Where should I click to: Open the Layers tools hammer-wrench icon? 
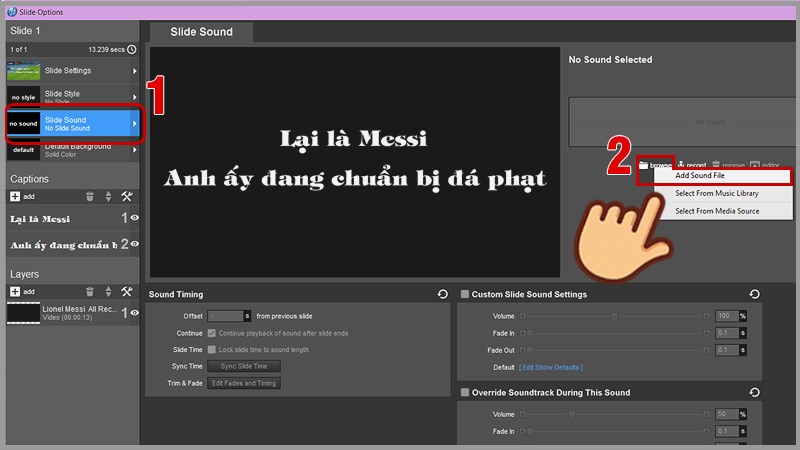tap(127, 291)
